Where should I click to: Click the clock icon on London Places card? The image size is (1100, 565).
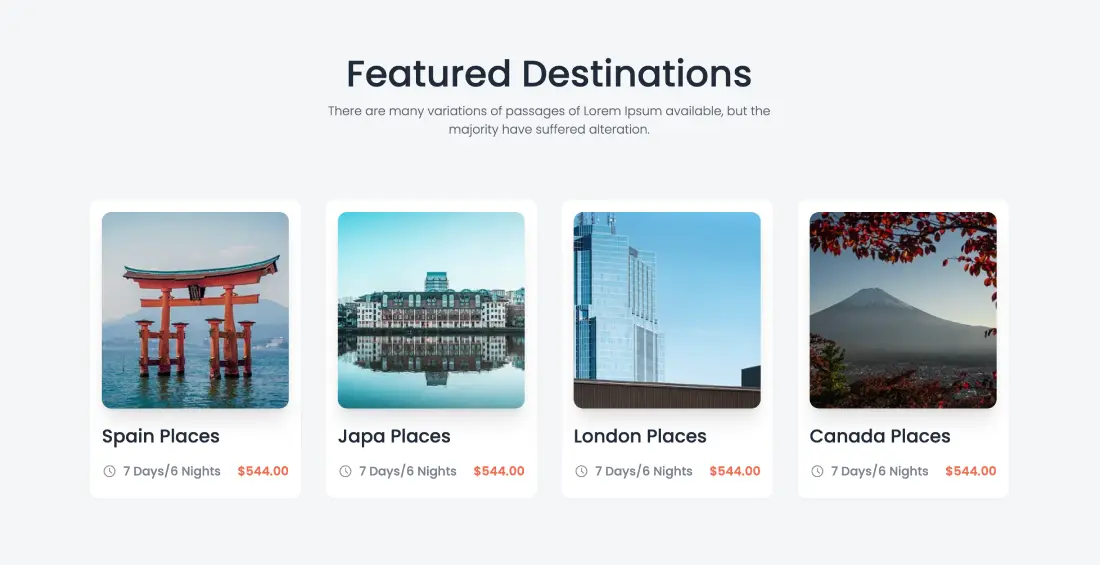581,471
